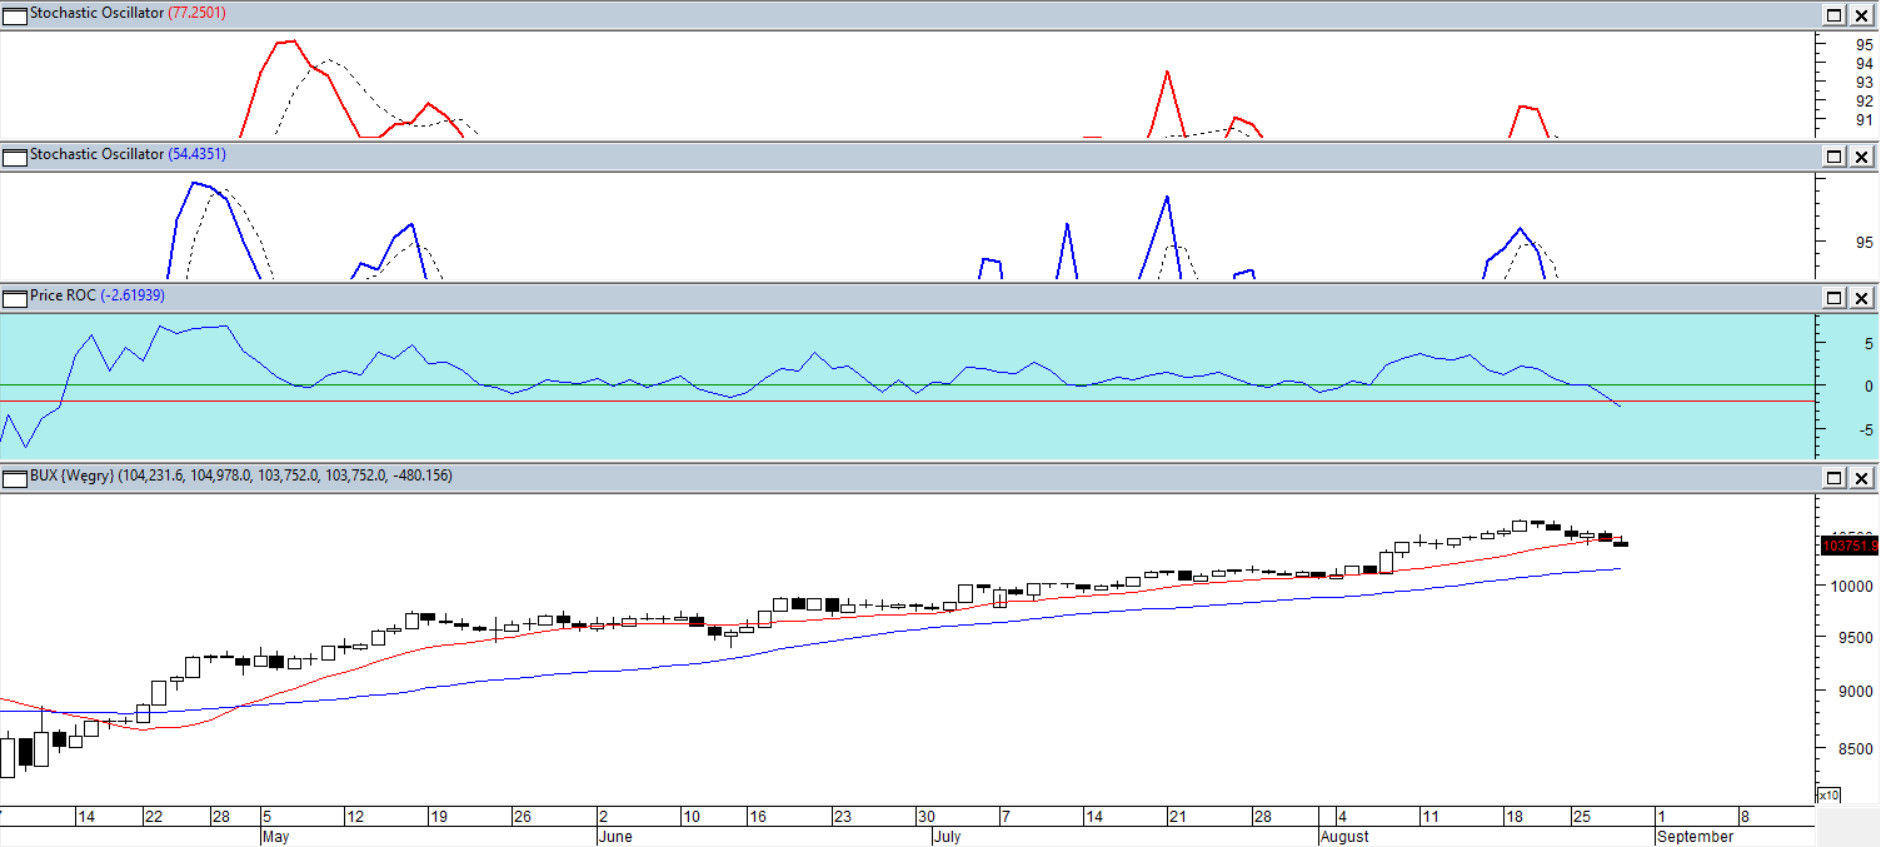Click the red 103751.8 last price label
The width and height of the screenshot is (1880, 847).
pyautogui.click(x=1849, y=546)
